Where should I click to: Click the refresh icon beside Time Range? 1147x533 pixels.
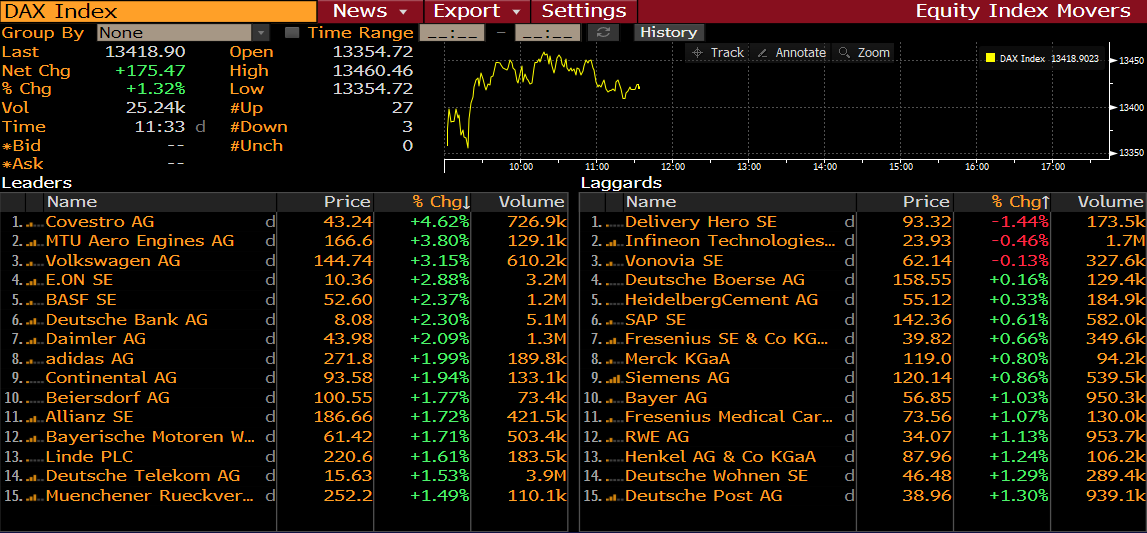[x=603, y=33]
